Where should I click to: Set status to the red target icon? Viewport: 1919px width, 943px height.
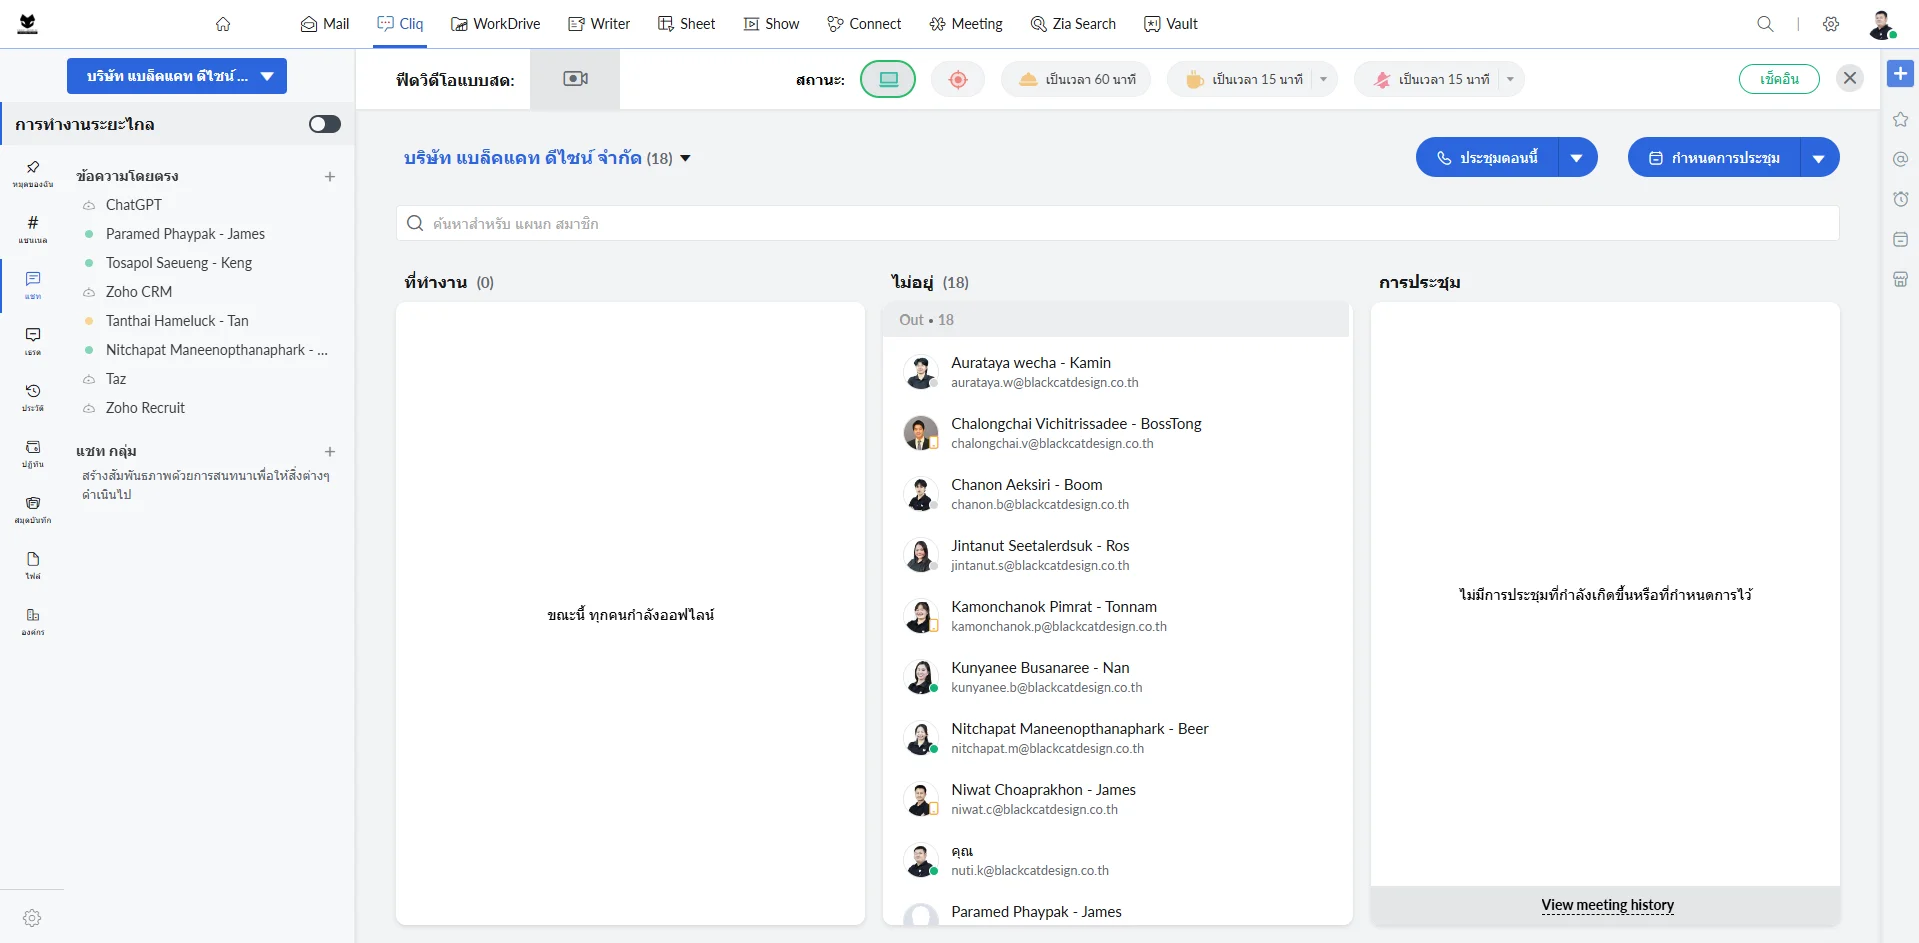point(957,79)
